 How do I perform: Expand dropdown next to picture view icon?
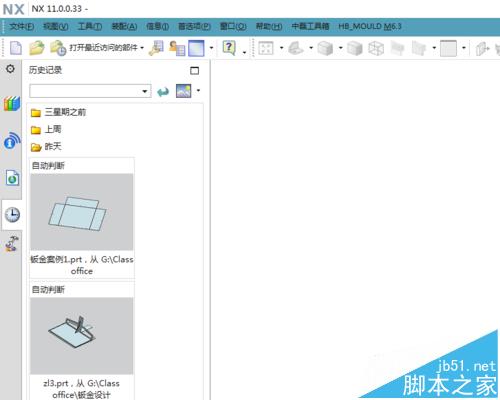click(199, 90)
